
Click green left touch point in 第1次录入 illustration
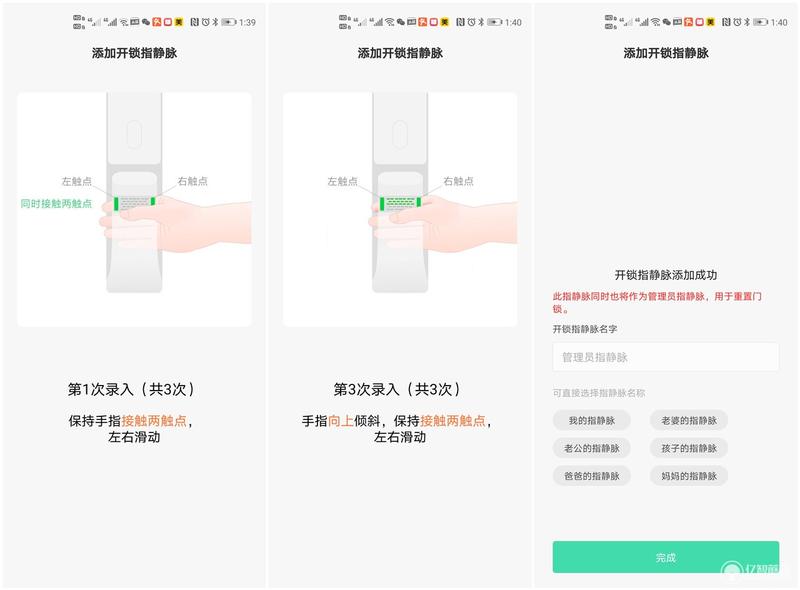click(x=116, y=204)
